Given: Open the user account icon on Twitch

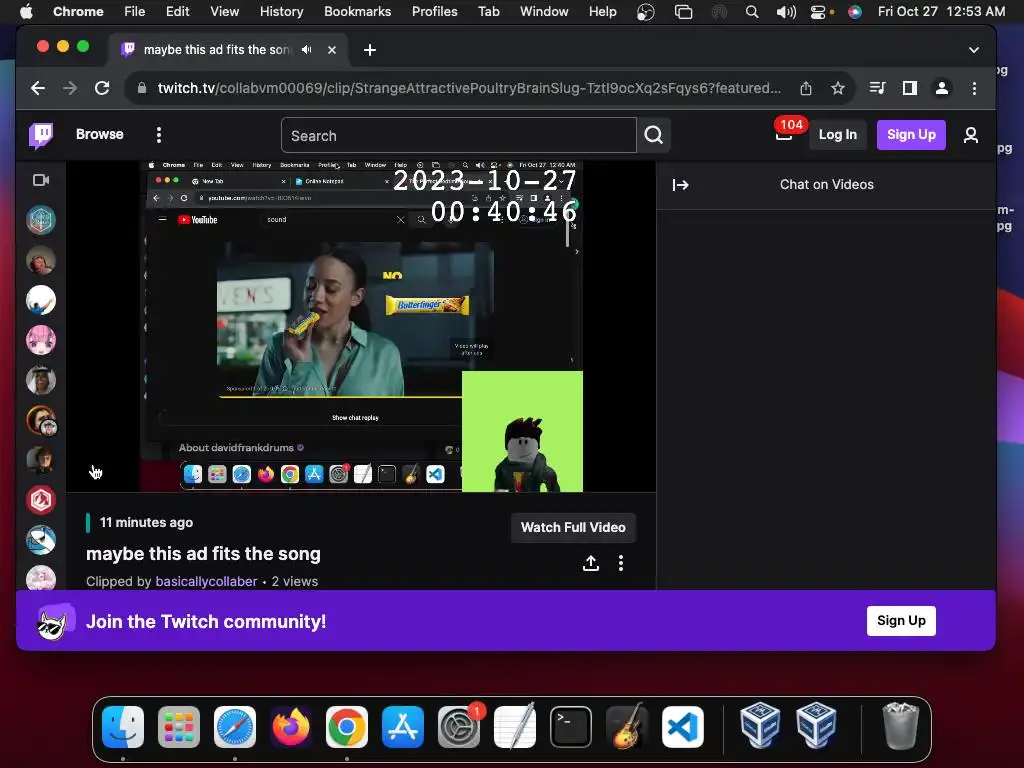Looking at the screenshot, I should tap(970, 135).
